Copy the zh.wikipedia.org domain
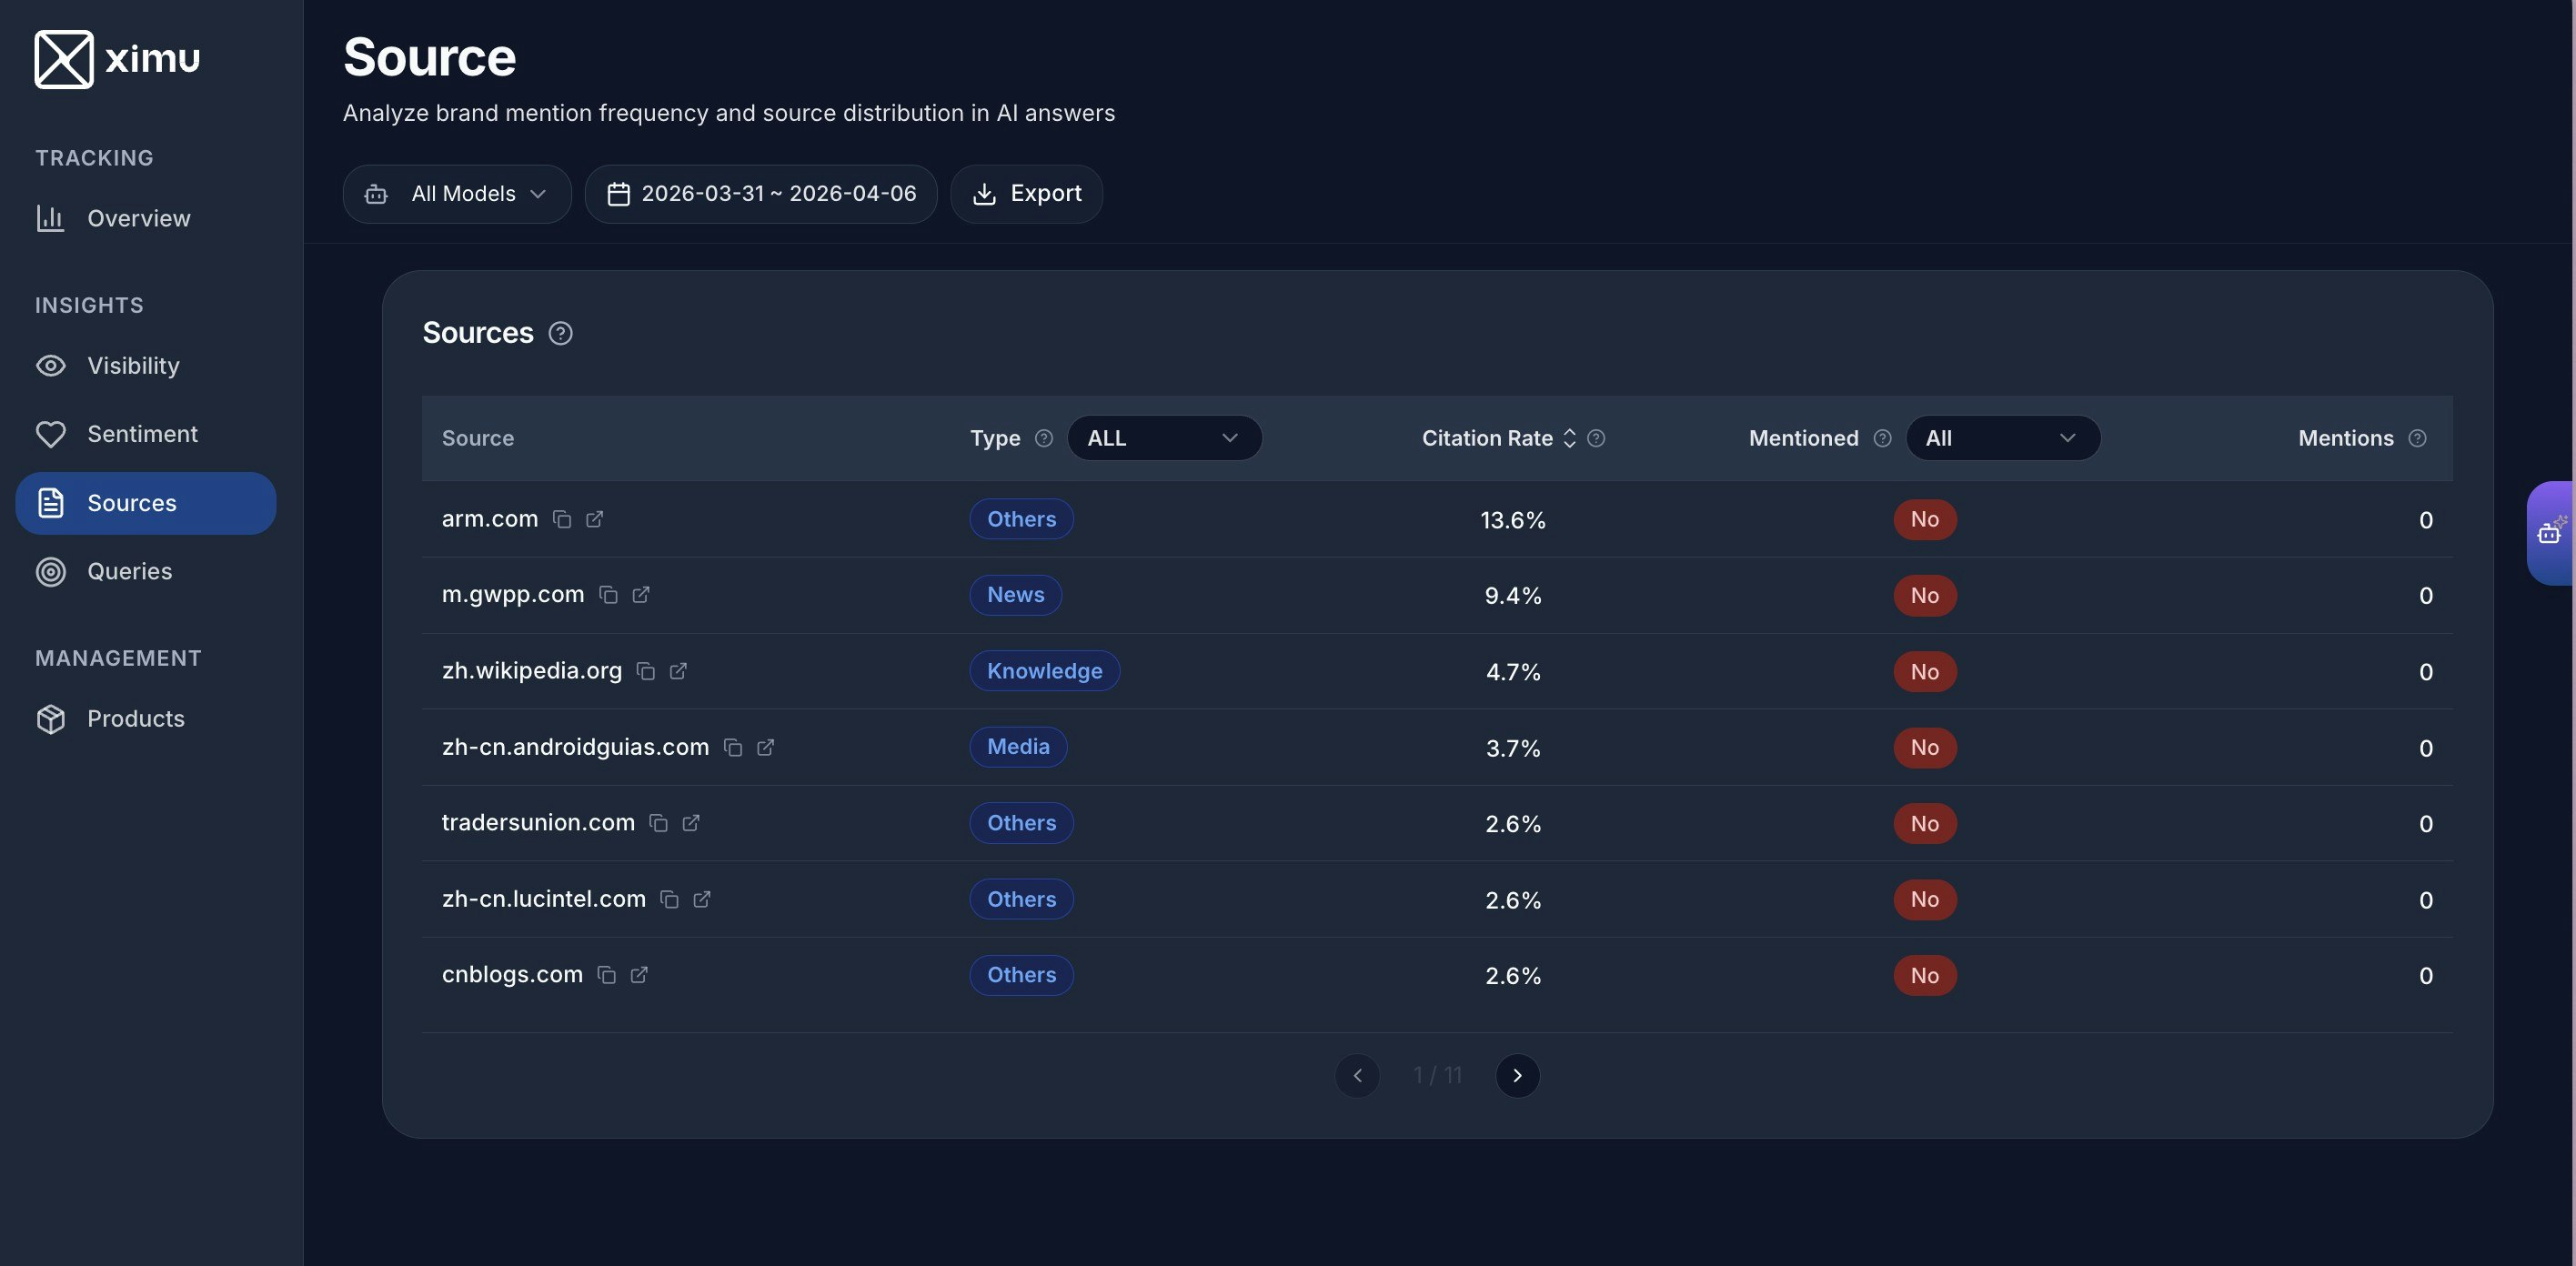Screen dimensions: 2576x1266 point(646,671)
